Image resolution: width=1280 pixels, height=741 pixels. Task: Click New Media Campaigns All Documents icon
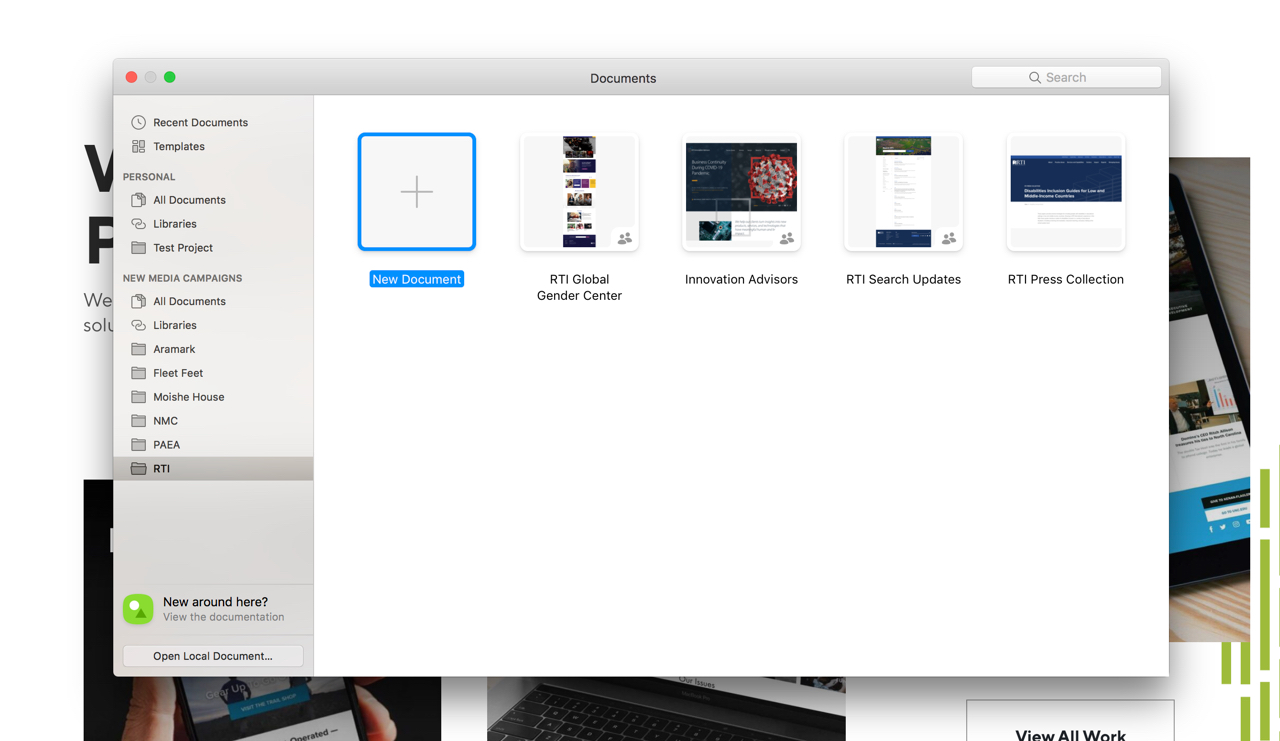pyautogui.click(x=139, y=301)
